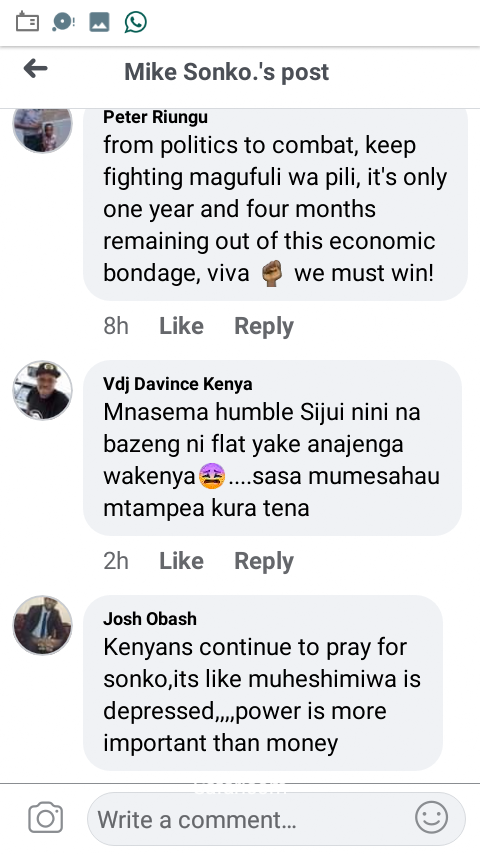Tap the image notification icon in status bar
Viewport: 480px width, 854px height.
click(99, 22)
